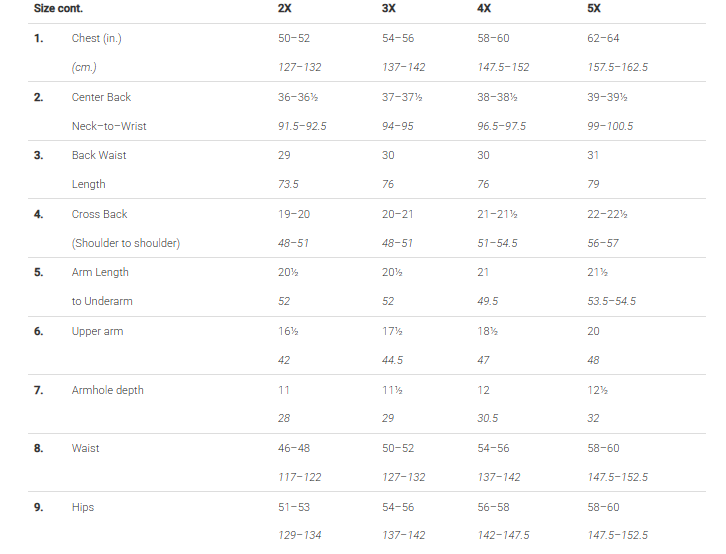Click the Waist row label
Viewport: 726px width, 554px height.
point(85,448)
